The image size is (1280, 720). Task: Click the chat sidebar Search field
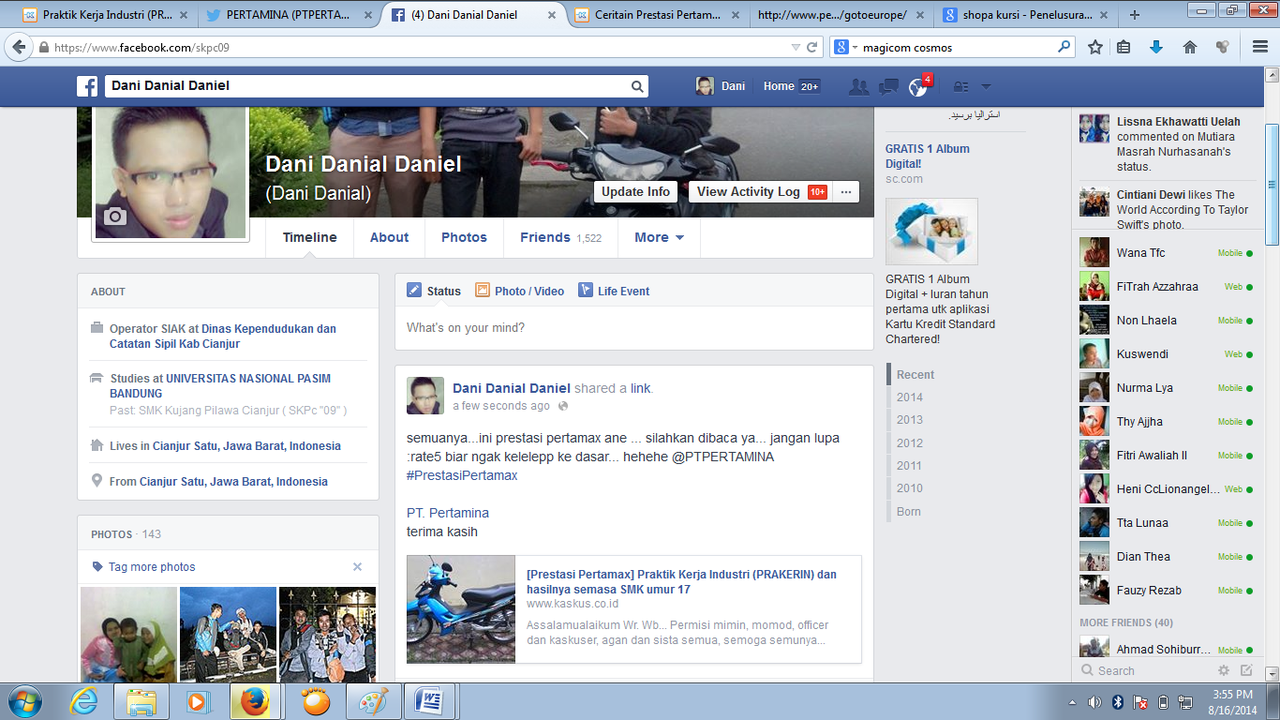point(1145,671)
